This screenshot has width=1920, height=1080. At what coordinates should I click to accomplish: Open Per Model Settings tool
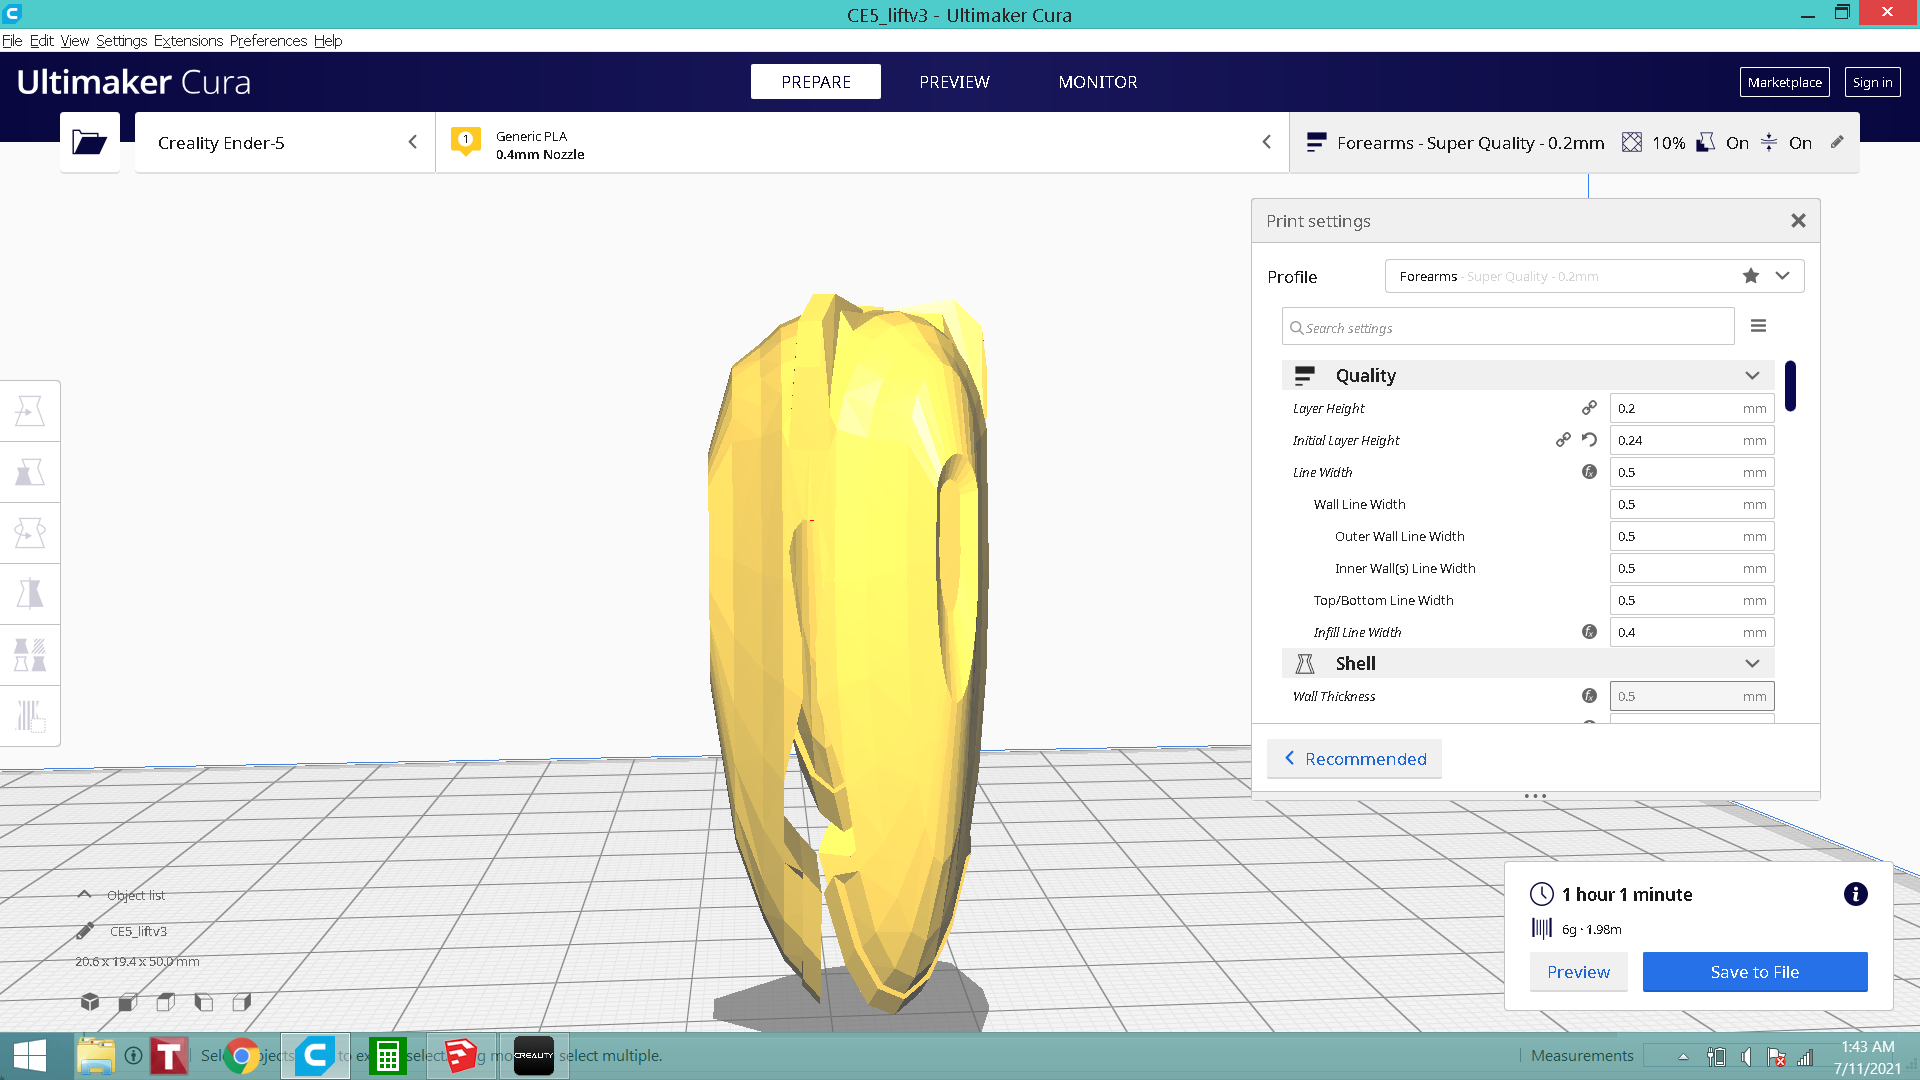pyautogui.click(x=30, y=655)
